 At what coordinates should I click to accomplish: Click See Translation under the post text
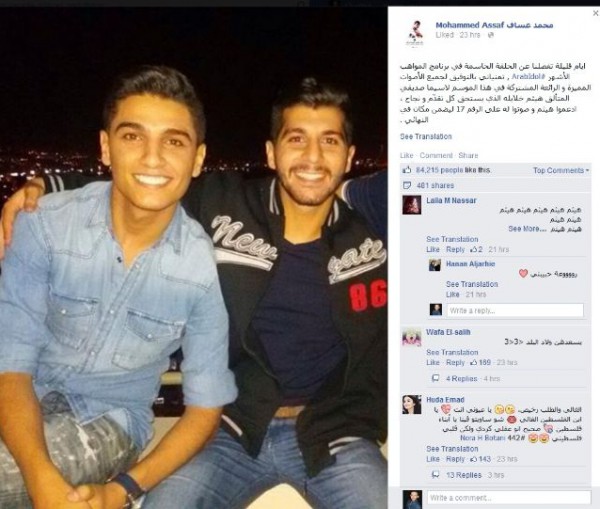tap(426, 136)
